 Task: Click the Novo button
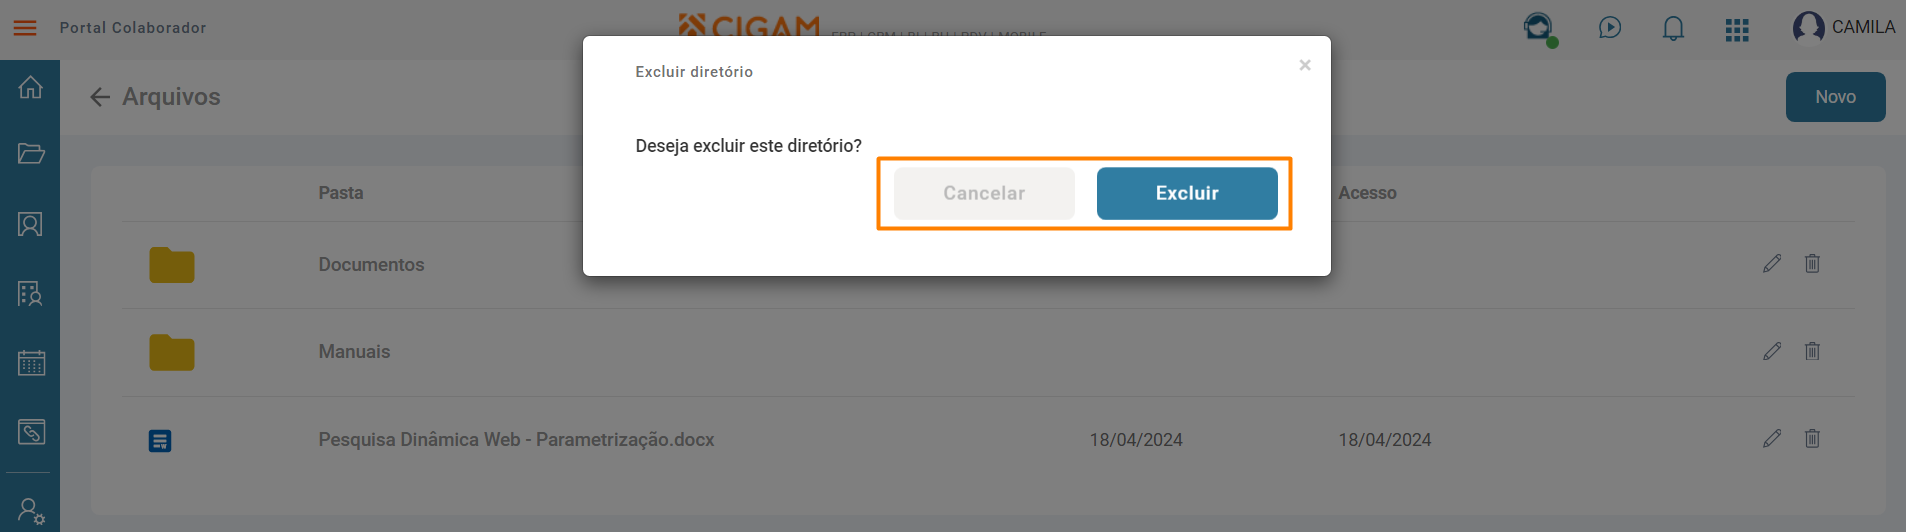pyautogui.click(x=1836, y=97)
